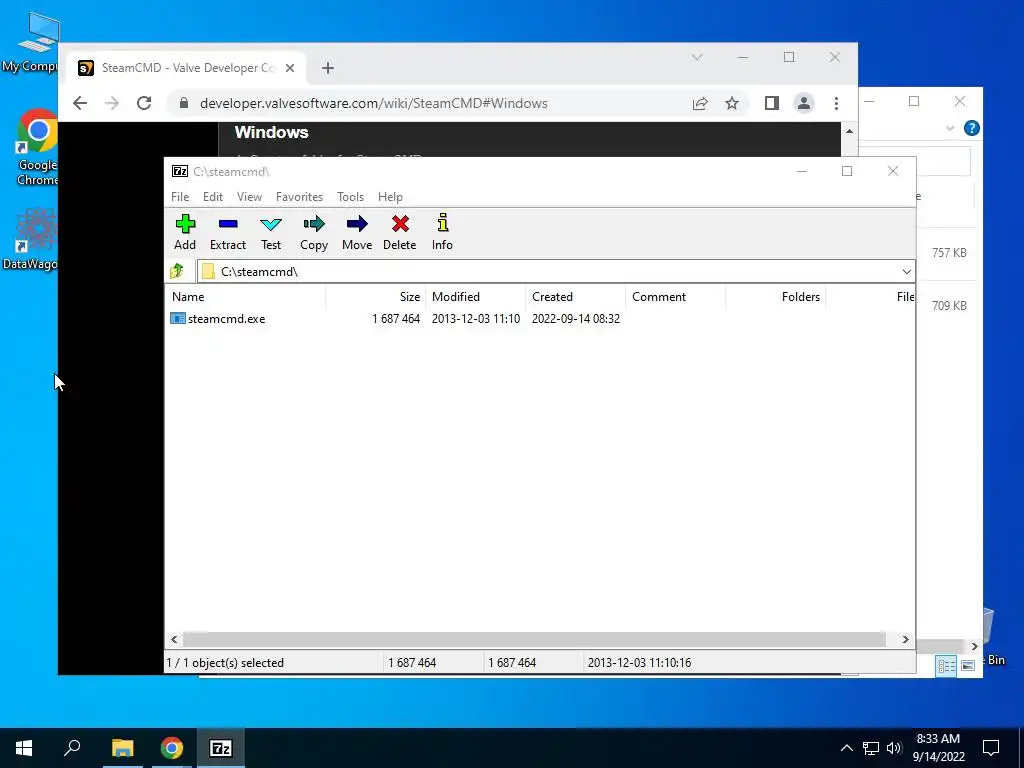The width and height of the screenshot is (1024, 768).
Task: Click the 7-Zip taskbar button
Action: click(221, 748)
